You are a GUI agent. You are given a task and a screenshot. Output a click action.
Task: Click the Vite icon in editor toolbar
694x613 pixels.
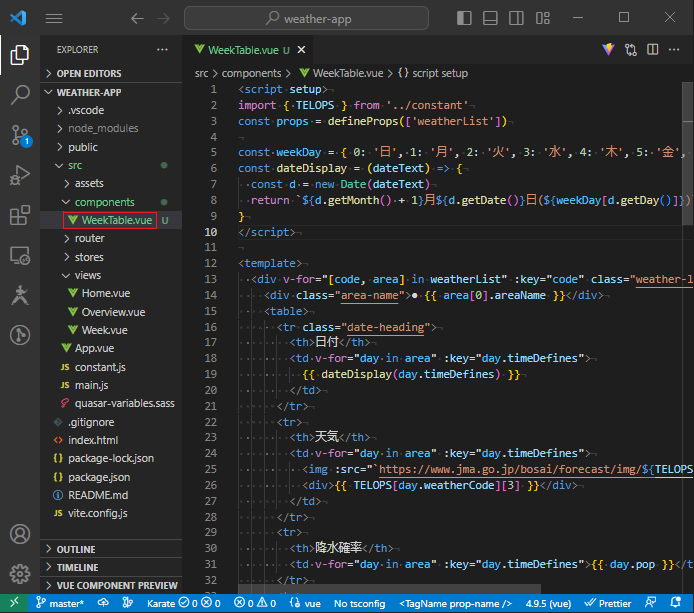click(609, 50)
